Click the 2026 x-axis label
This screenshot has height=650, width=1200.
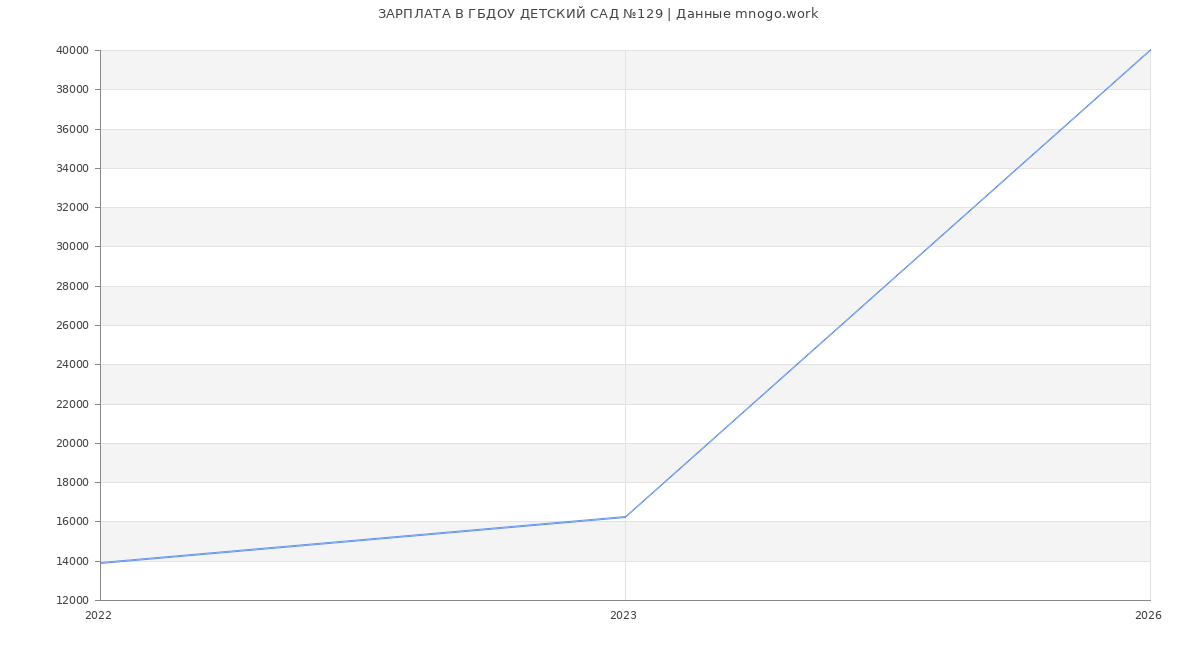[1148, 615]
